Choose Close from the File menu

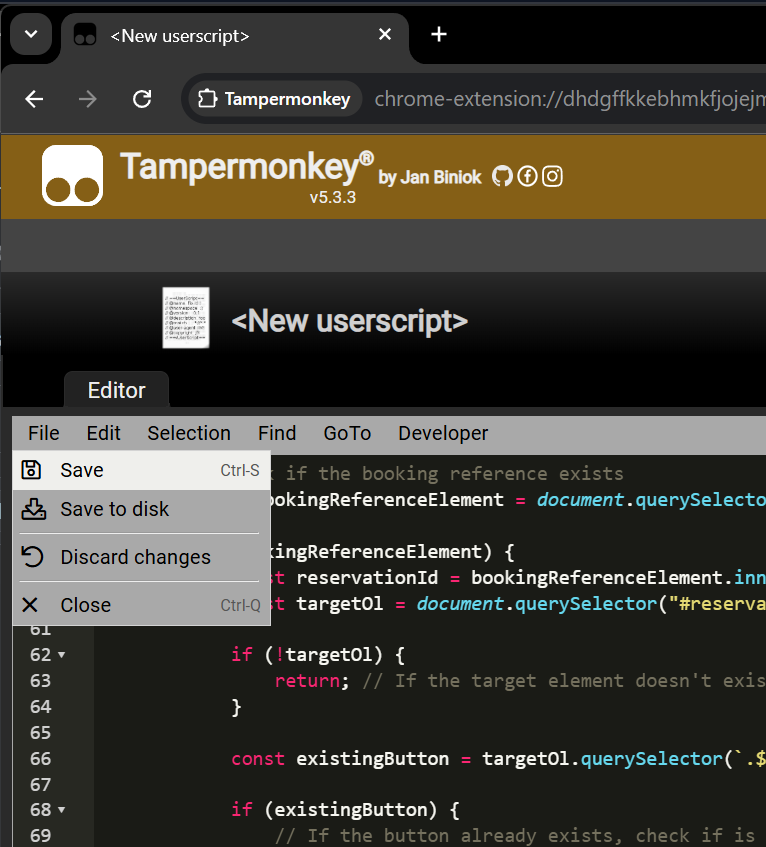(85, 605)
